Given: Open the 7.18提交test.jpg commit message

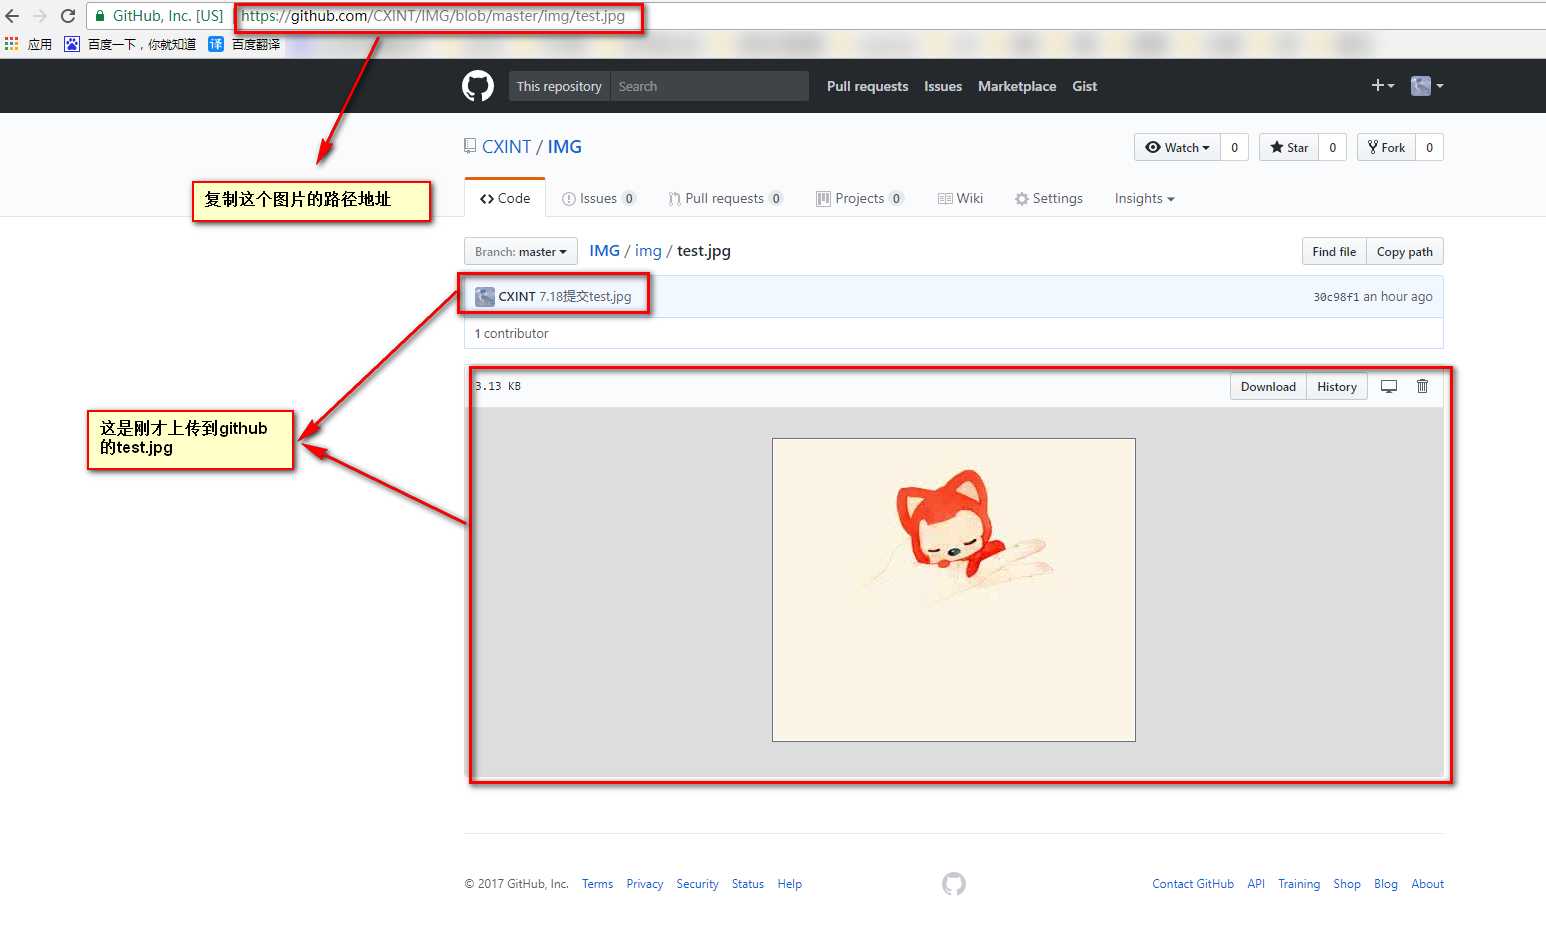Looking at the screenshot, I should [x=585, y=297].
